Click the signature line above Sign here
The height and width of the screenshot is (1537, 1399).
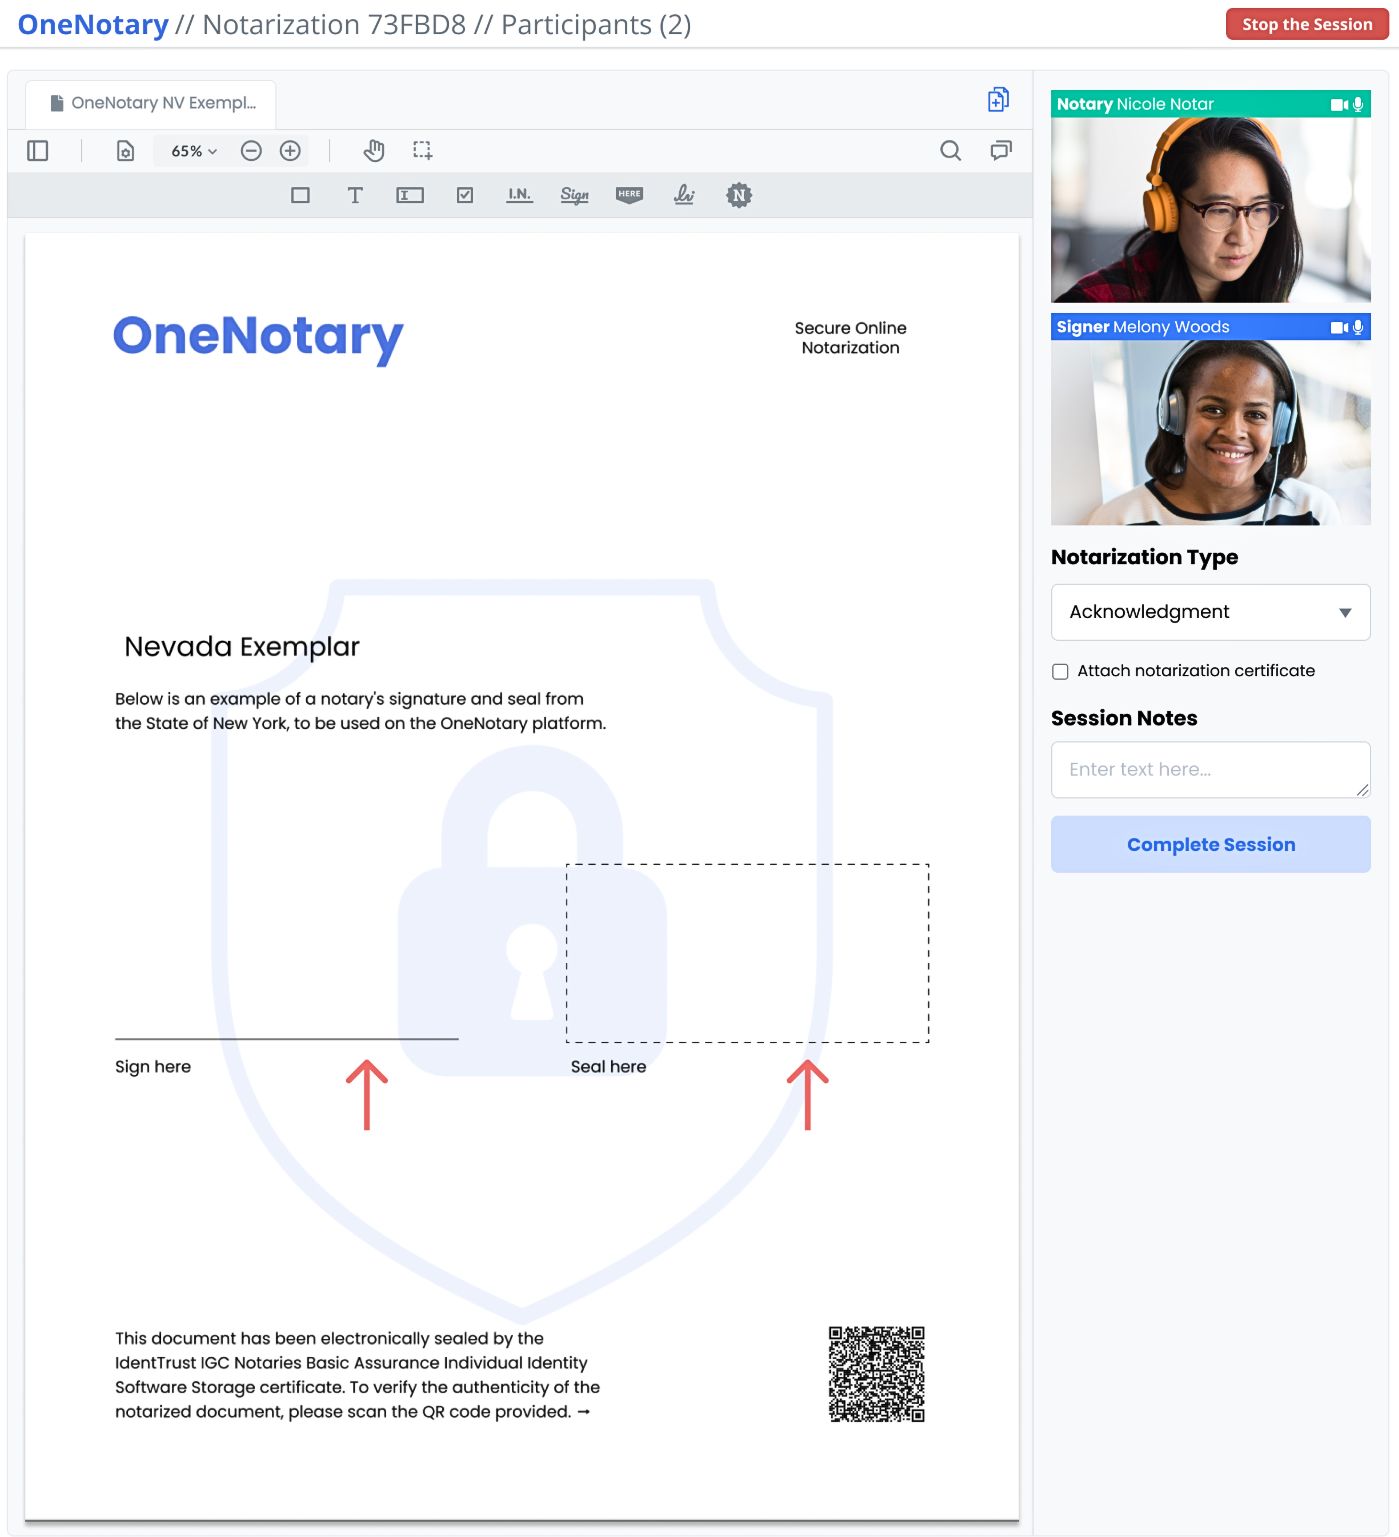[x=287, y=1039]
